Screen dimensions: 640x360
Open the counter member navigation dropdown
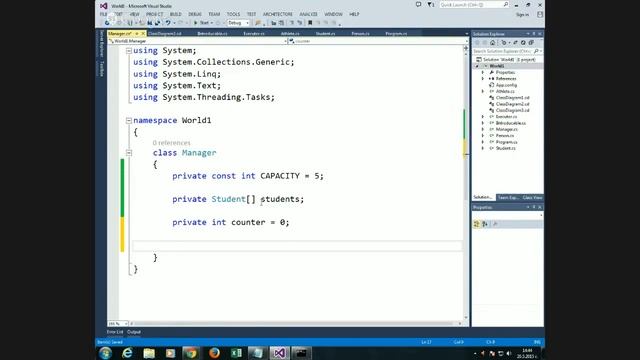pos(378,41)
